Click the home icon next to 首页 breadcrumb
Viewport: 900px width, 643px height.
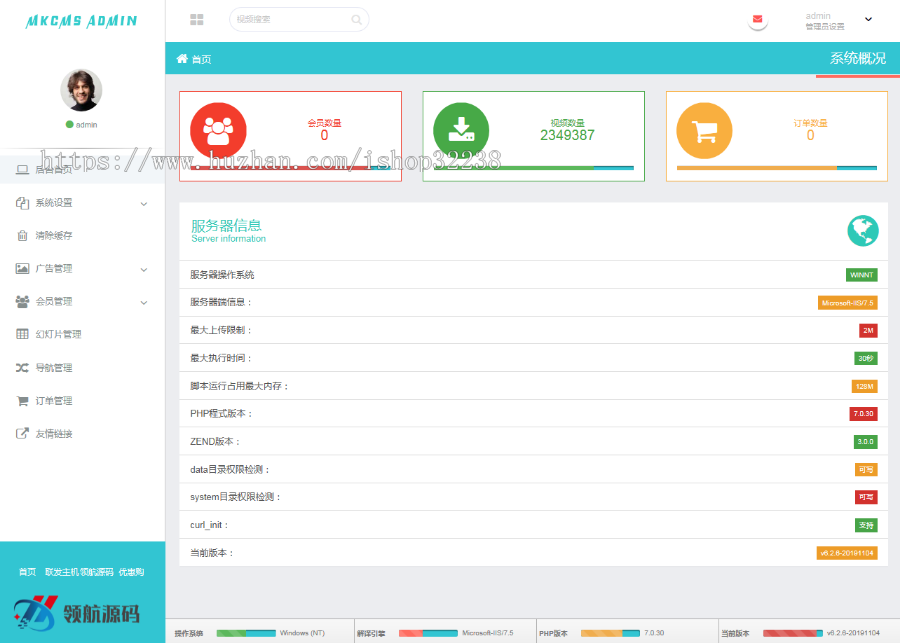(182, 59)
